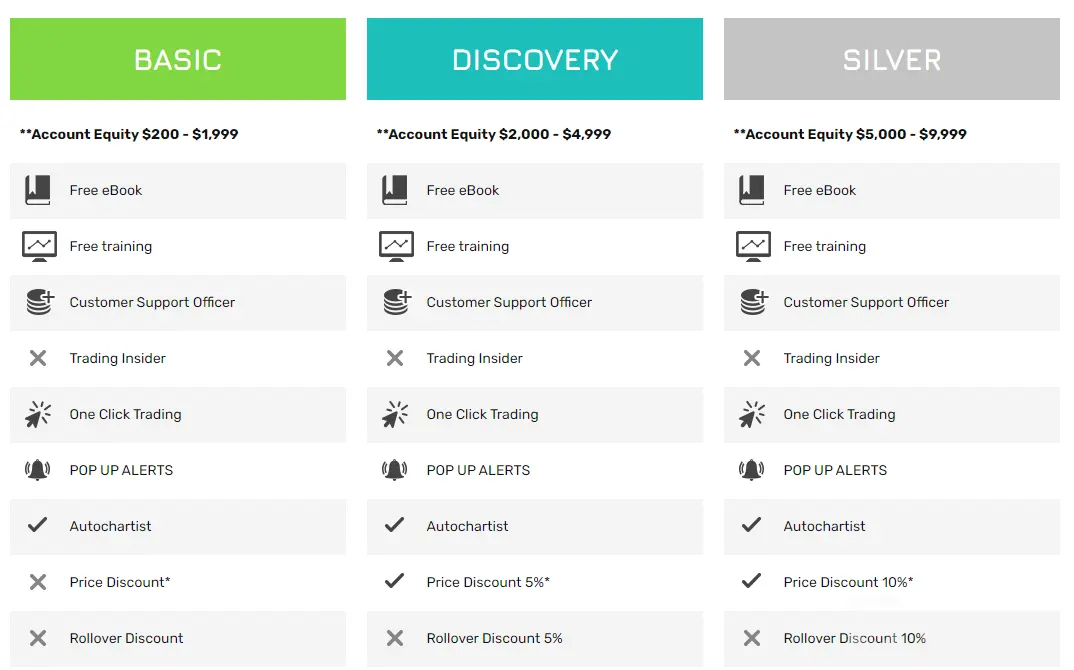1074x670 pixels.
Task: Click the Free eBook book icon under Basic
Action: pos(38,190)
